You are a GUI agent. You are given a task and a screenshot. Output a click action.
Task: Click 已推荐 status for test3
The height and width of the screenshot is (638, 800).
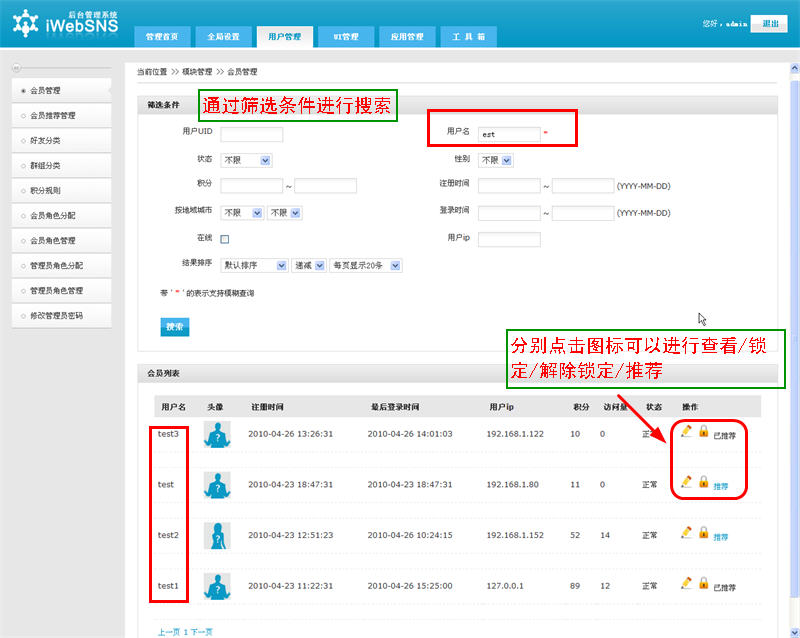coord(724,435)
